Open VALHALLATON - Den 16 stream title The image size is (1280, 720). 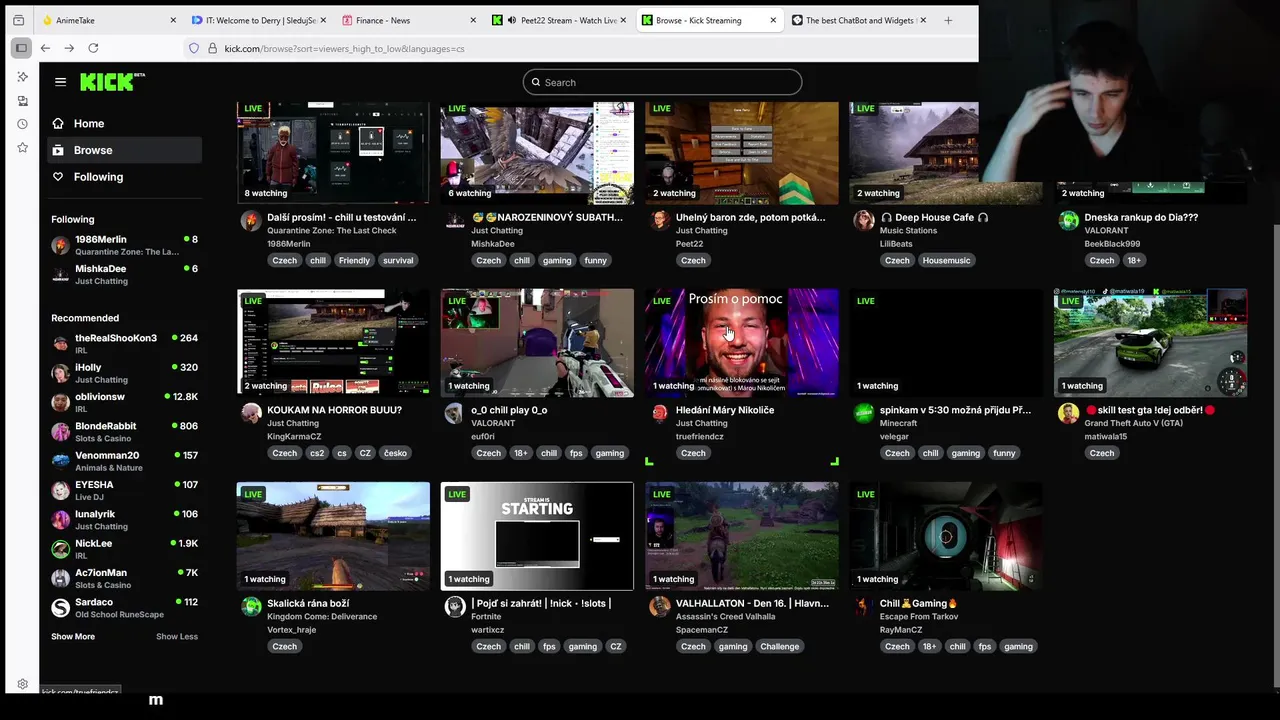click(x=752, y=604)
